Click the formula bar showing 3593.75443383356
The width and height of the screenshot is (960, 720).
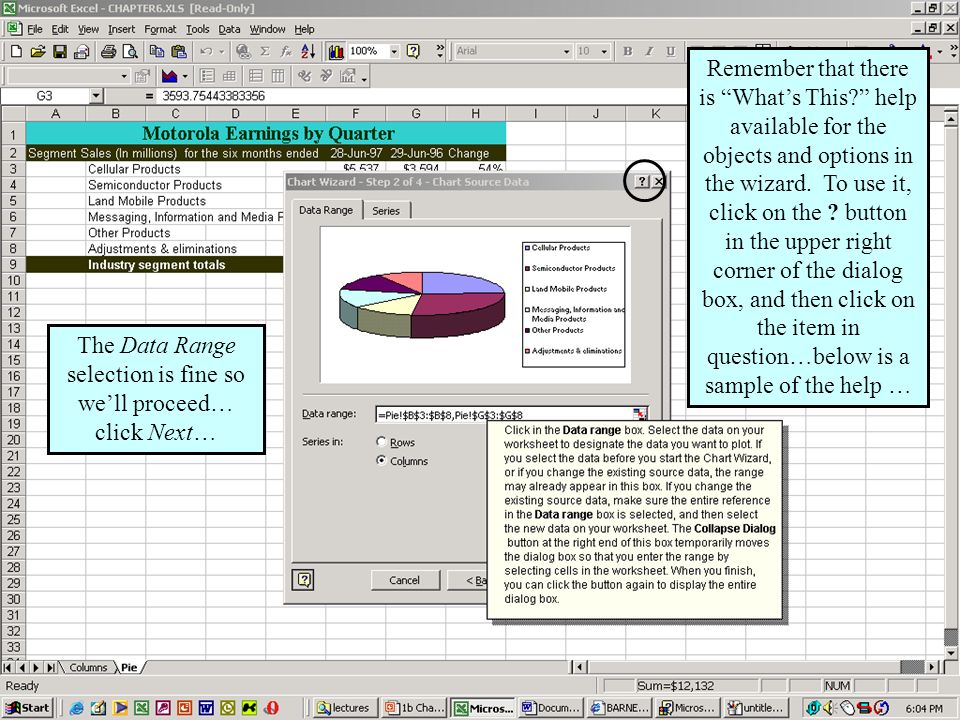click(x=212, y=96)
